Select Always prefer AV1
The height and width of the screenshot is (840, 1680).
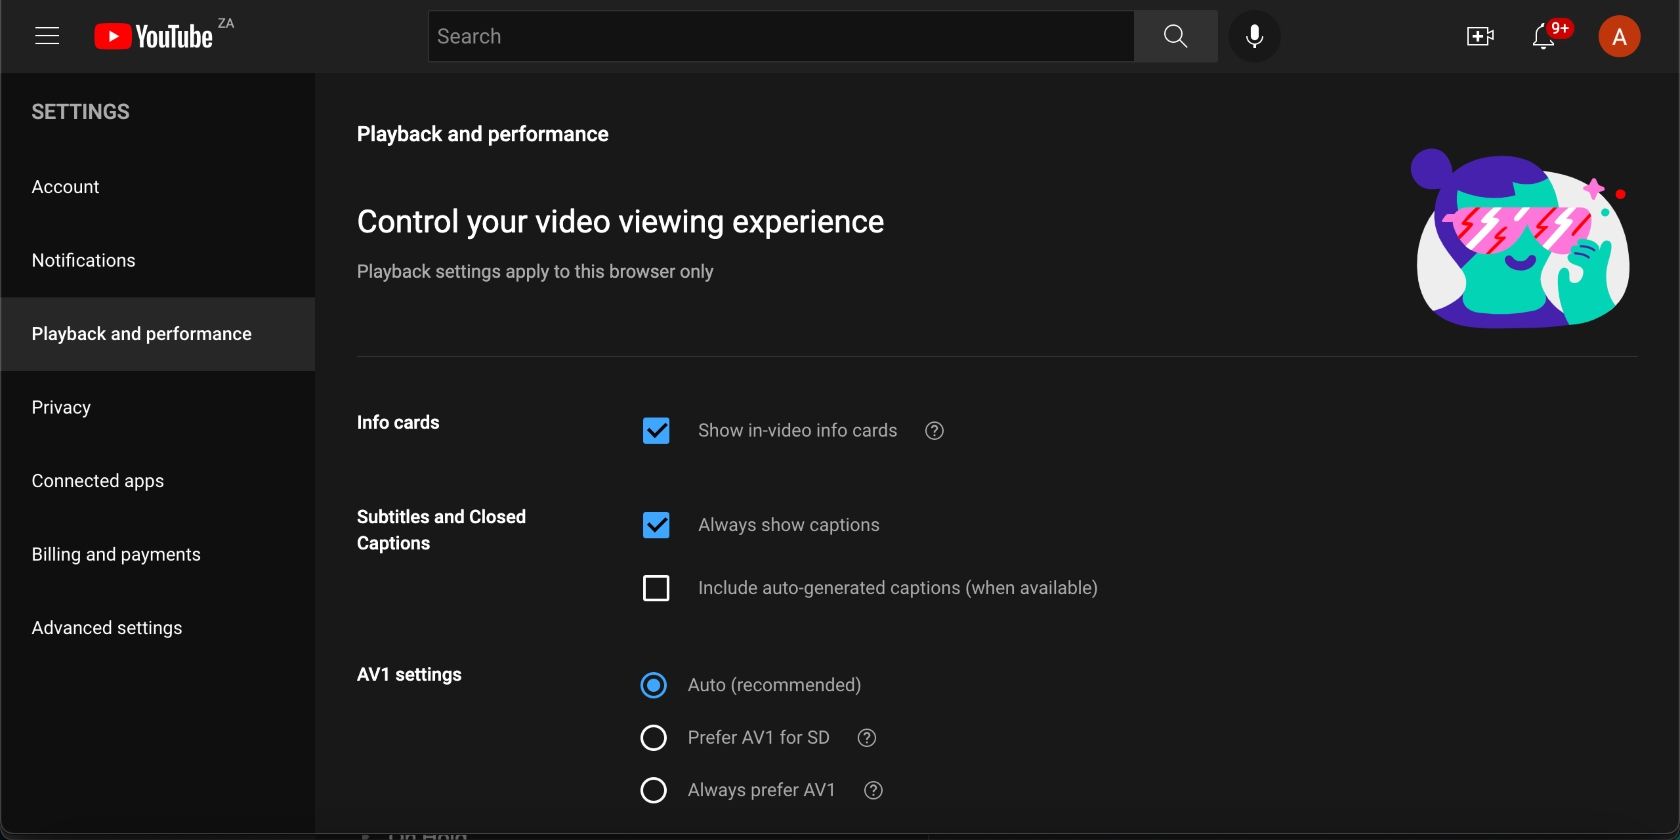(x=653, y=790)
